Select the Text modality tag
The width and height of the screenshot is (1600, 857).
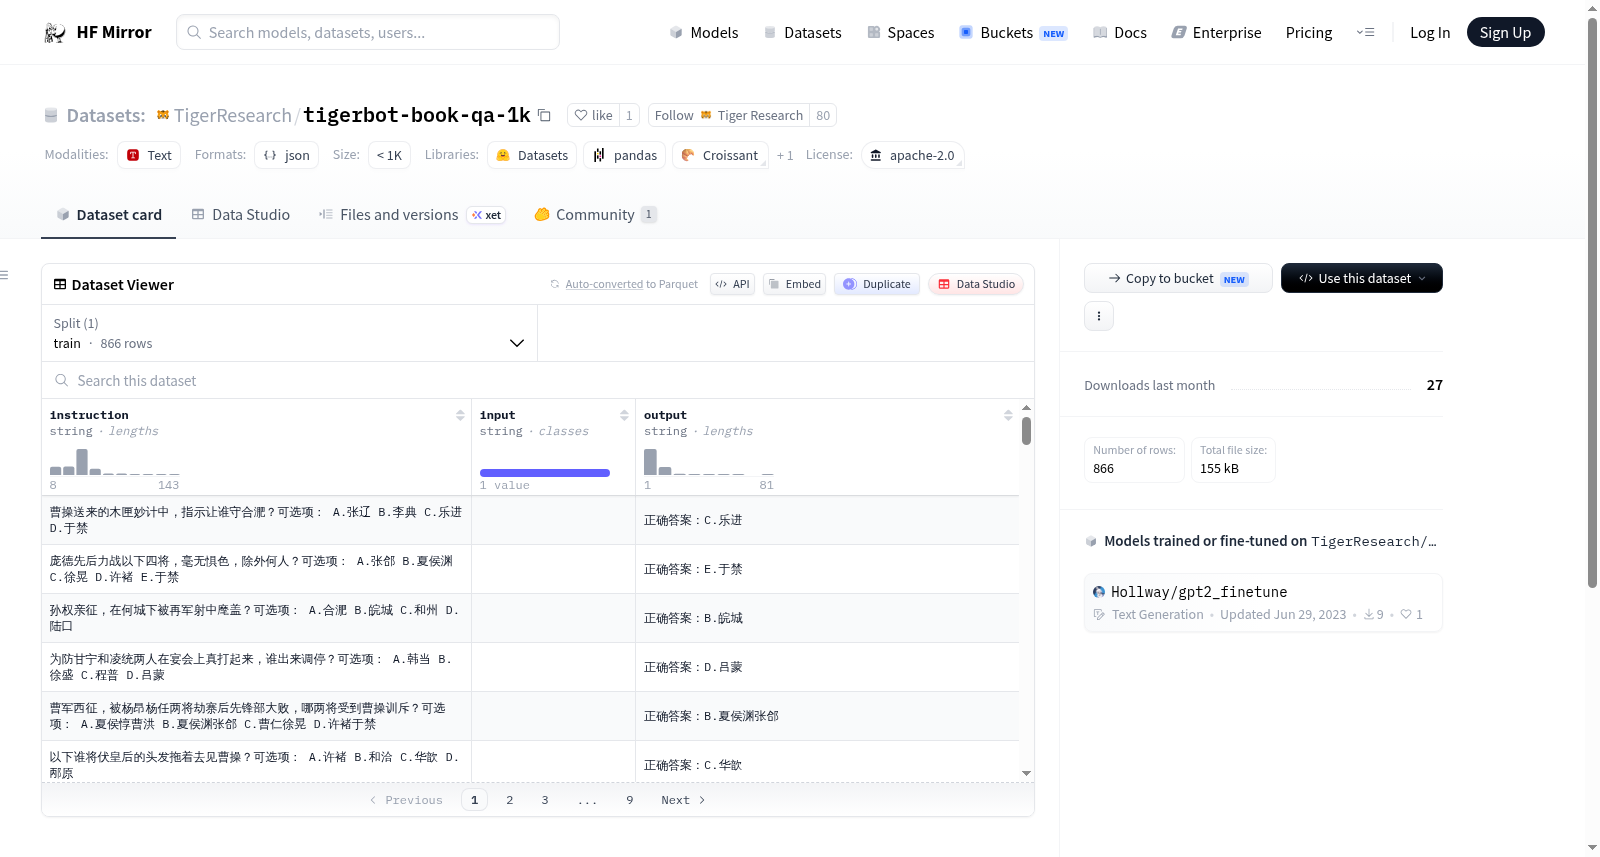(x=149, y=155)
